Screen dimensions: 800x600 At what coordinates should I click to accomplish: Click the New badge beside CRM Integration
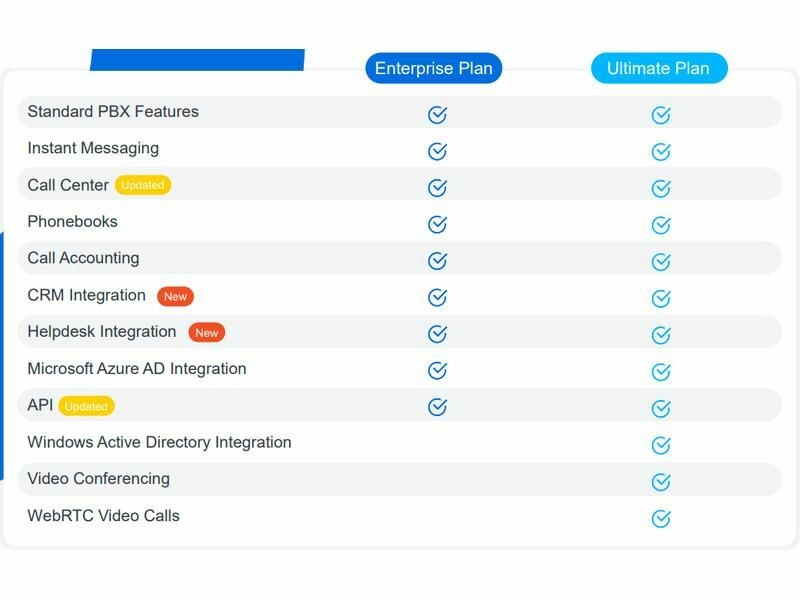(x=175, y=296)
